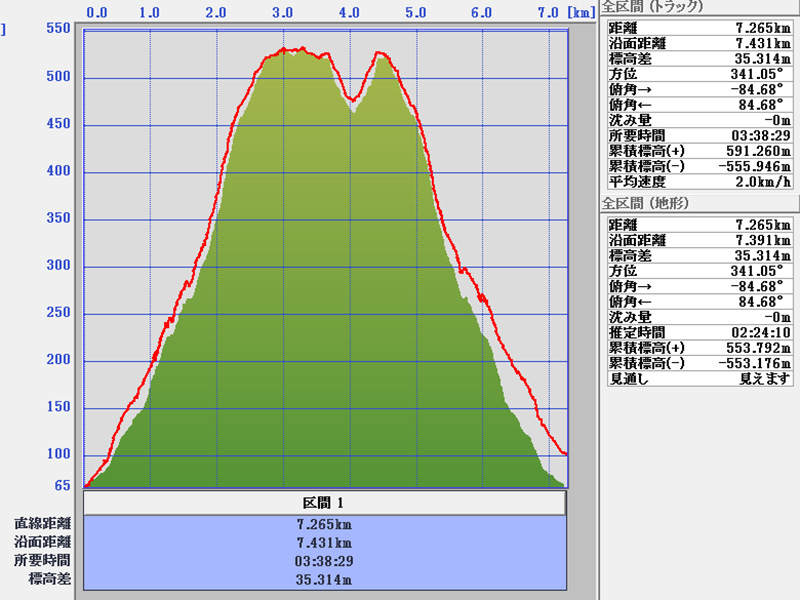Screen dimensions: 800x600
Task: Select the 平均速度 2.0km/h row
Action: click(700, 181)
